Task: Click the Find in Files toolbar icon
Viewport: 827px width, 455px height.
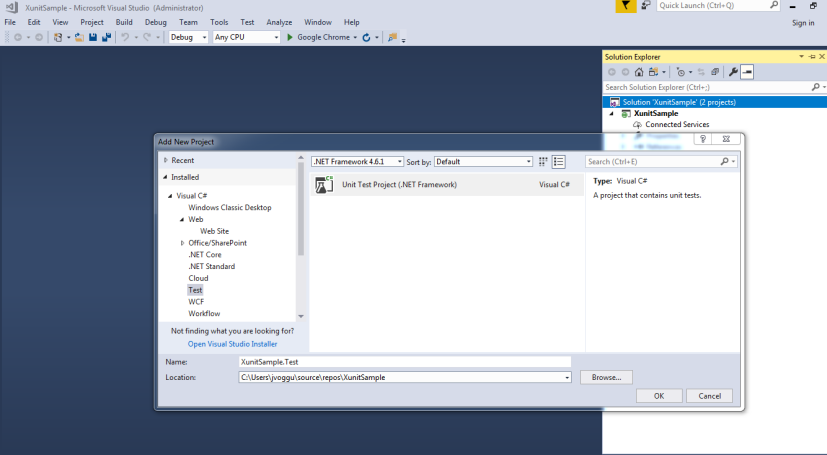Action: point(392,37)
